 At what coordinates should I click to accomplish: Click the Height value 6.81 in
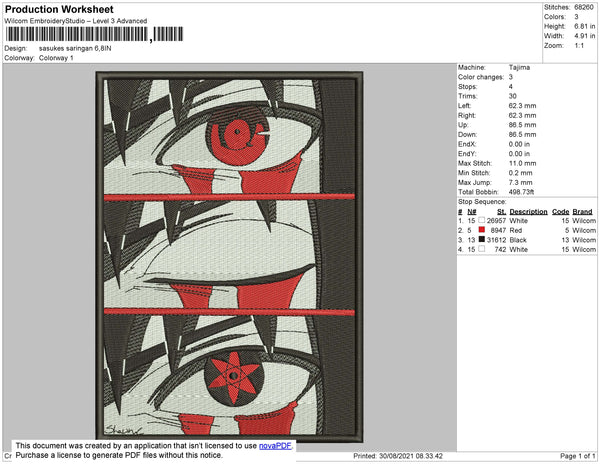click(x=584, y=26)
